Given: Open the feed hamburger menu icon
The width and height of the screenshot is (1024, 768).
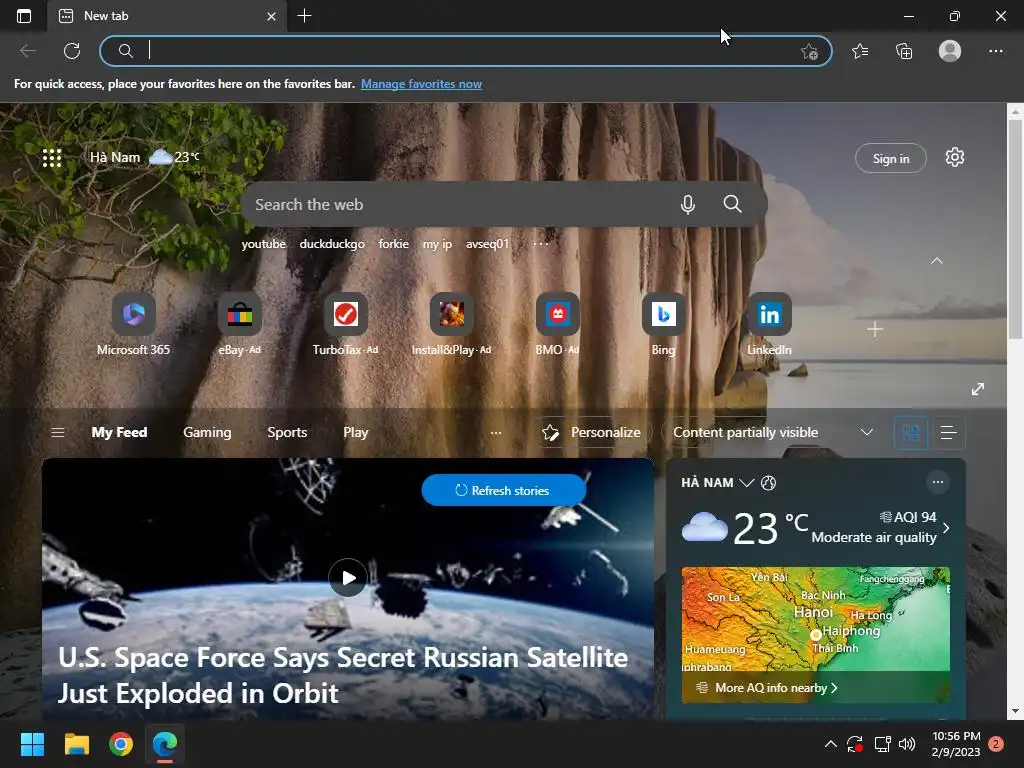Looking at the screenshot, I should 57,432.
